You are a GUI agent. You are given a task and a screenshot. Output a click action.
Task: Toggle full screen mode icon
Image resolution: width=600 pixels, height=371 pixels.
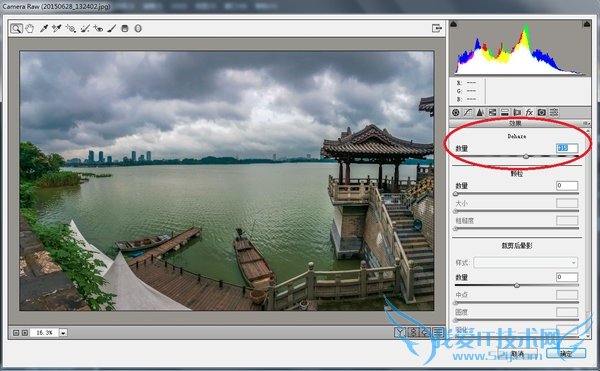(x=437, y=28)
